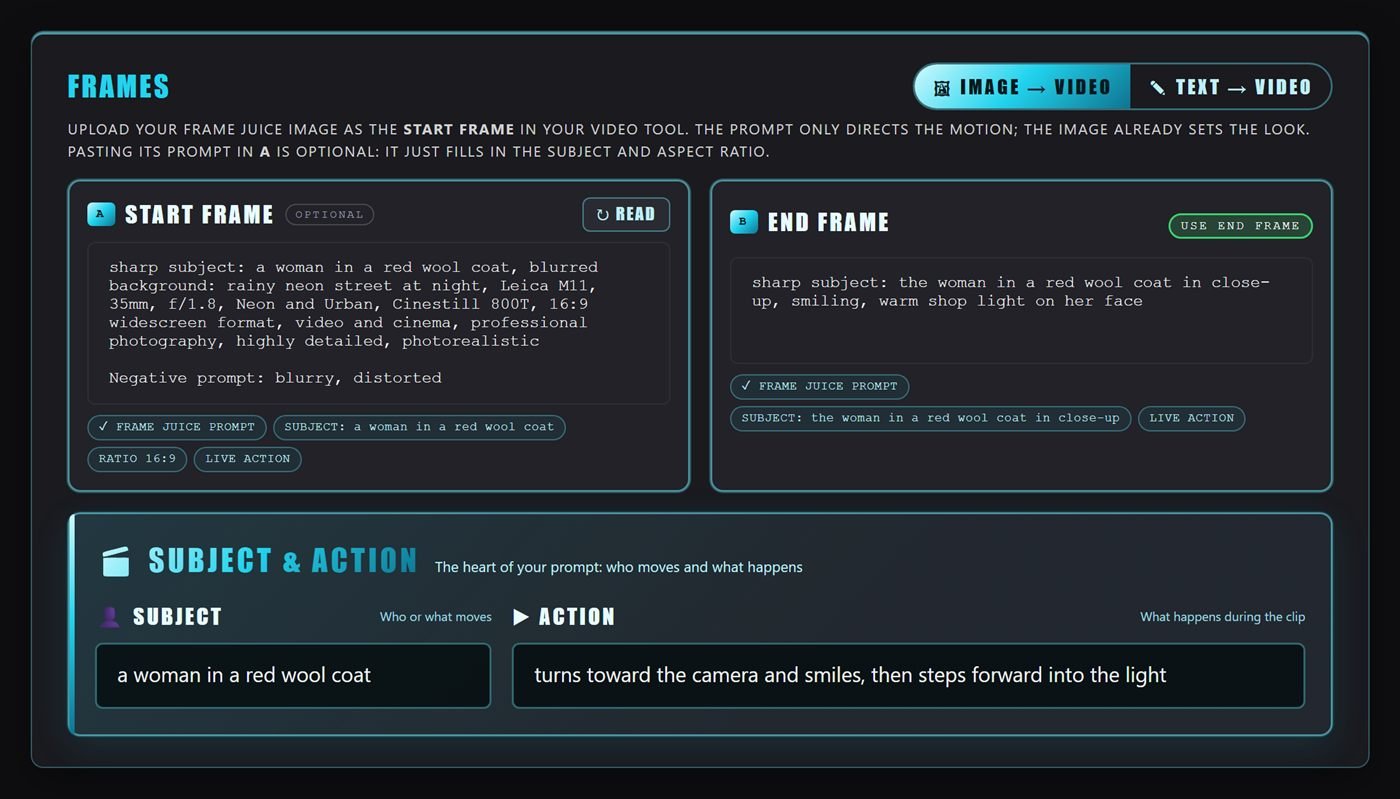Image resolution: width=1400 pixels, height=799 pixels.
Task: Click the 'Who or what moves' hint text
Action: click(436, 617)
